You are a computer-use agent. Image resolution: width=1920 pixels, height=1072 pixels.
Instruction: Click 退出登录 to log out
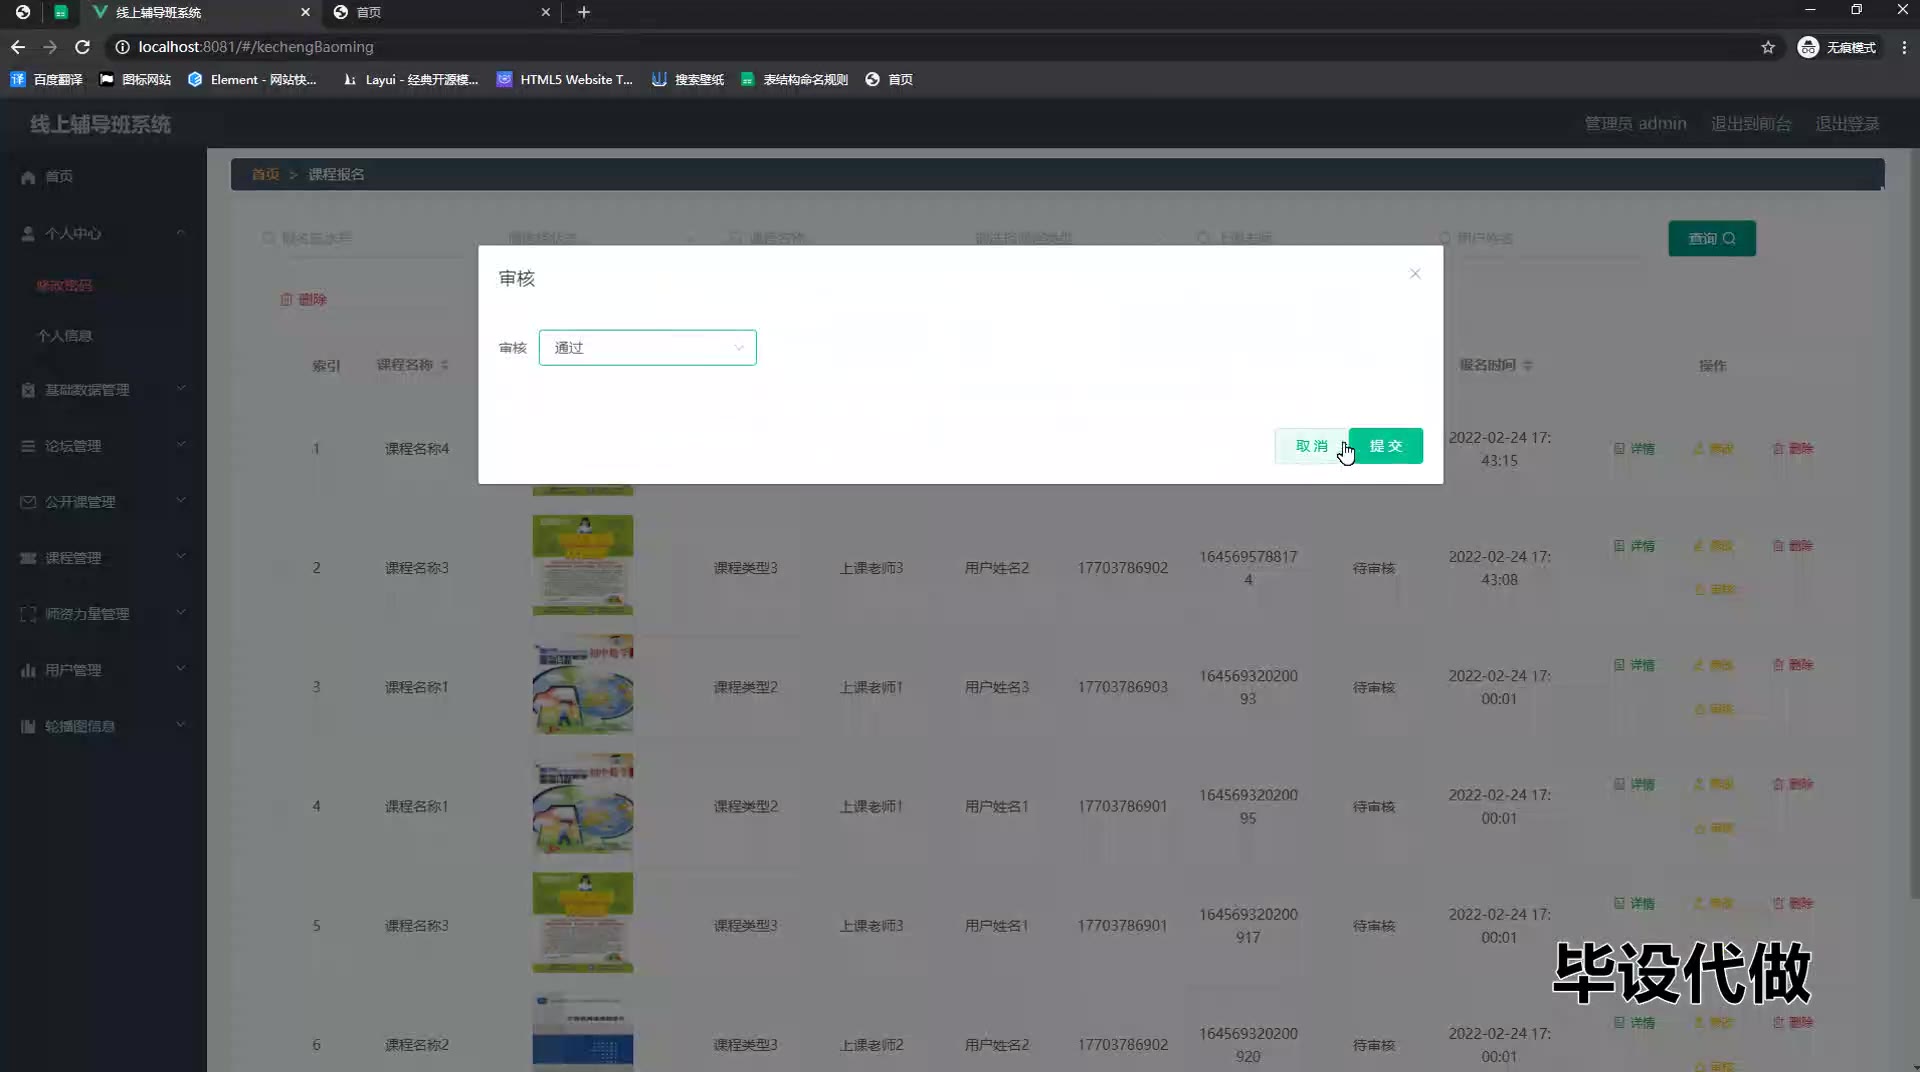pos(1847,124)
